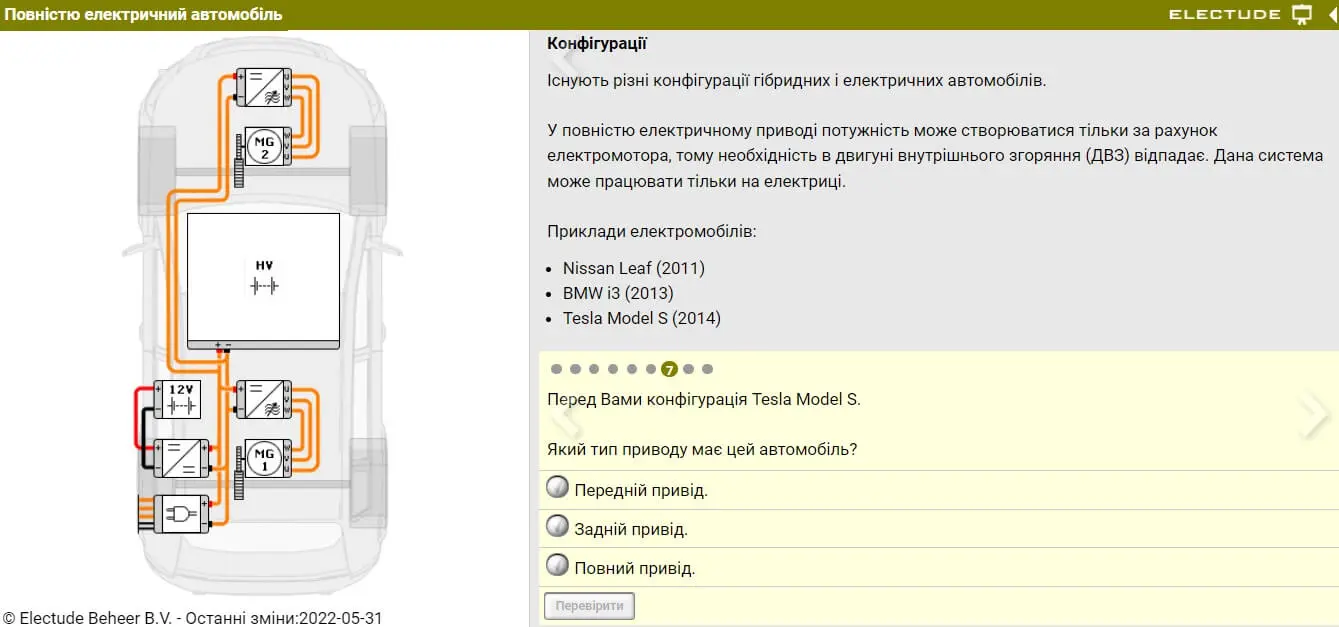Image resolution: width=1339 pixels, height=627 pixels.
Task: Click 'Перед Вами конфігурація Tesla Model S.' text
Action: point(704,399)
